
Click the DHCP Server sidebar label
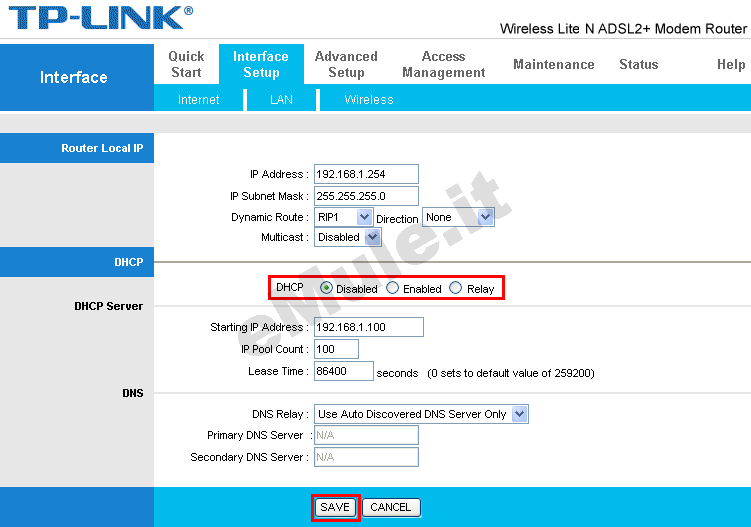[108, 306]
